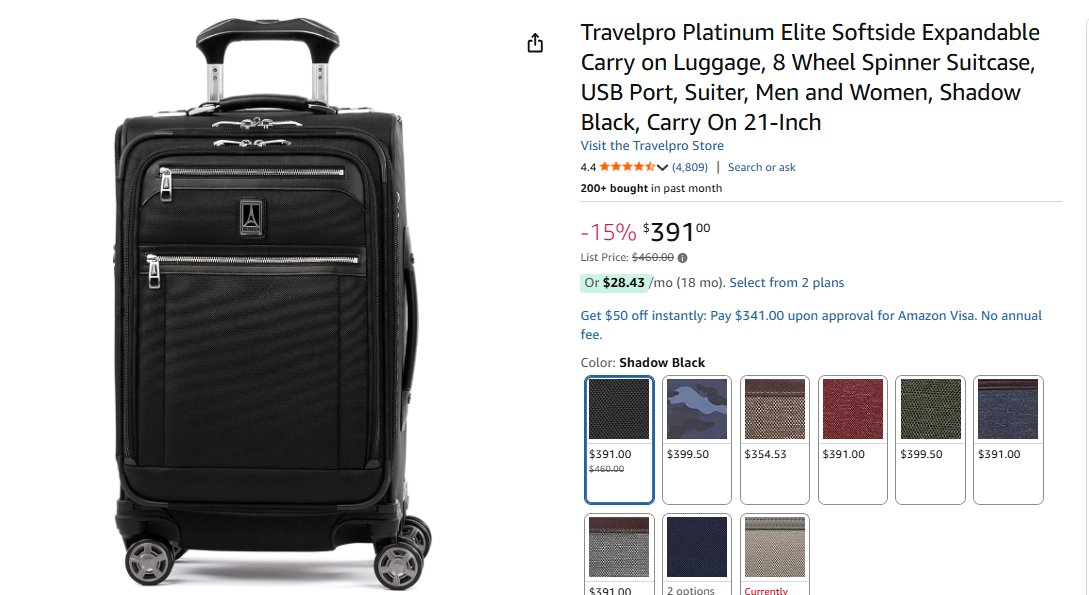Viewport: 1089px width, 595px height.
Task: Open the 4,809 ratings link
Action: [690, 167]
